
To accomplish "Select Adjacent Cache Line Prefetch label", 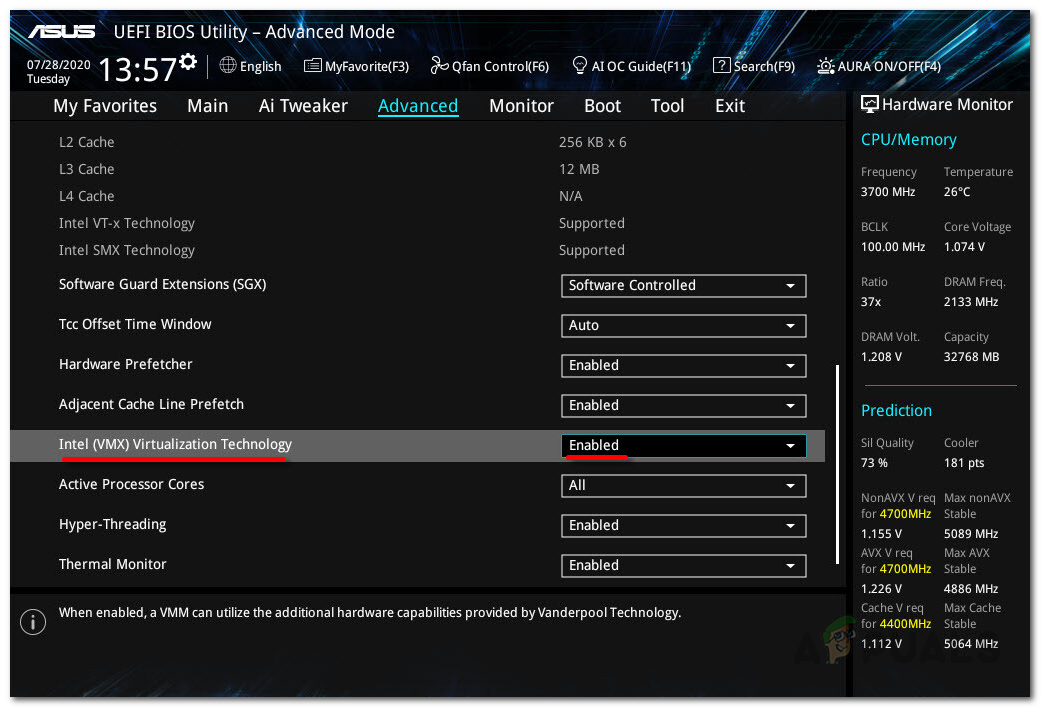I will click(151, 404).
